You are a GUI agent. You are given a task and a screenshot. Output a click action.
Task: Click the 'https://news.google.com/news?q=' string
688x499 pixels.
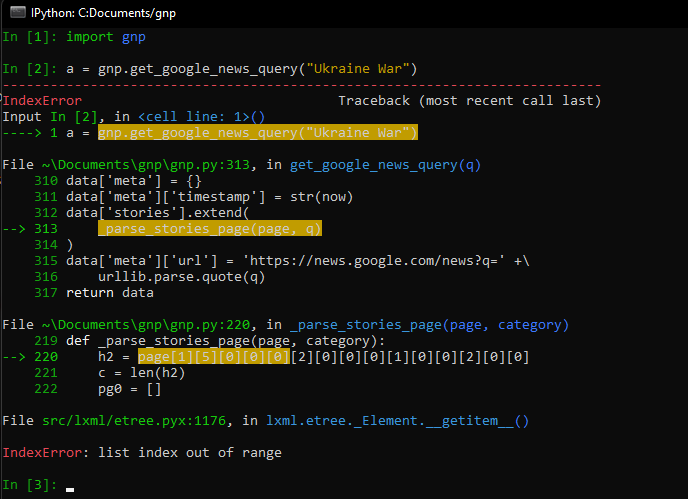coord(374,261)
